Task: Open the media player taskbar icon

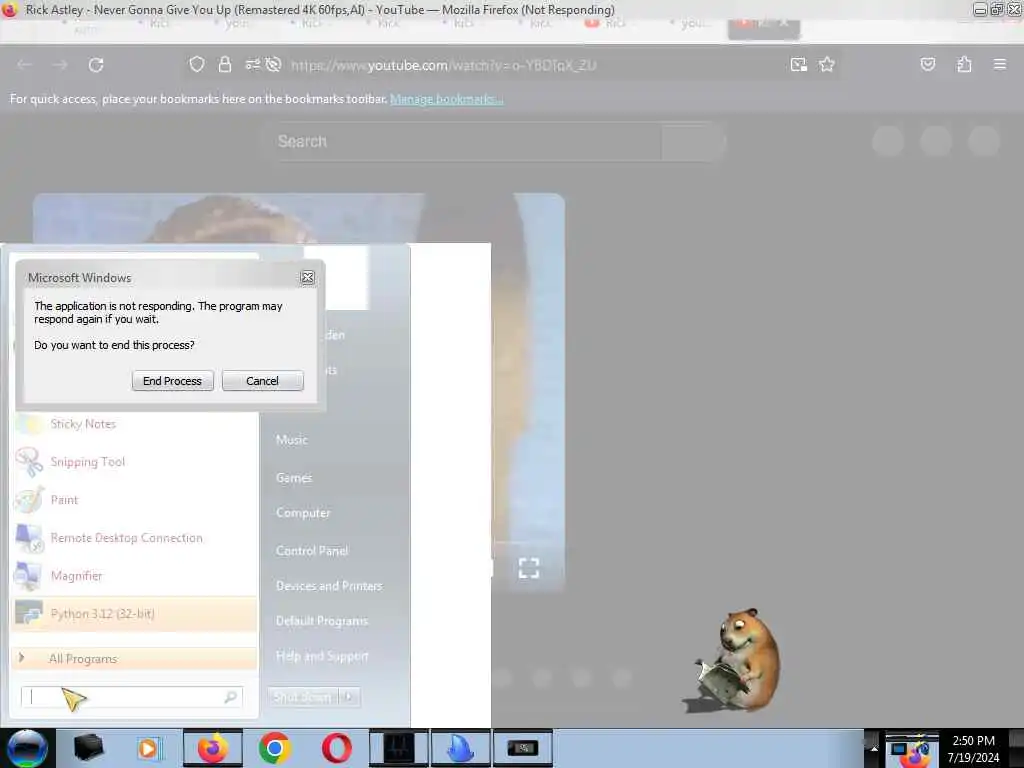Action: click(x=148, y=748)
